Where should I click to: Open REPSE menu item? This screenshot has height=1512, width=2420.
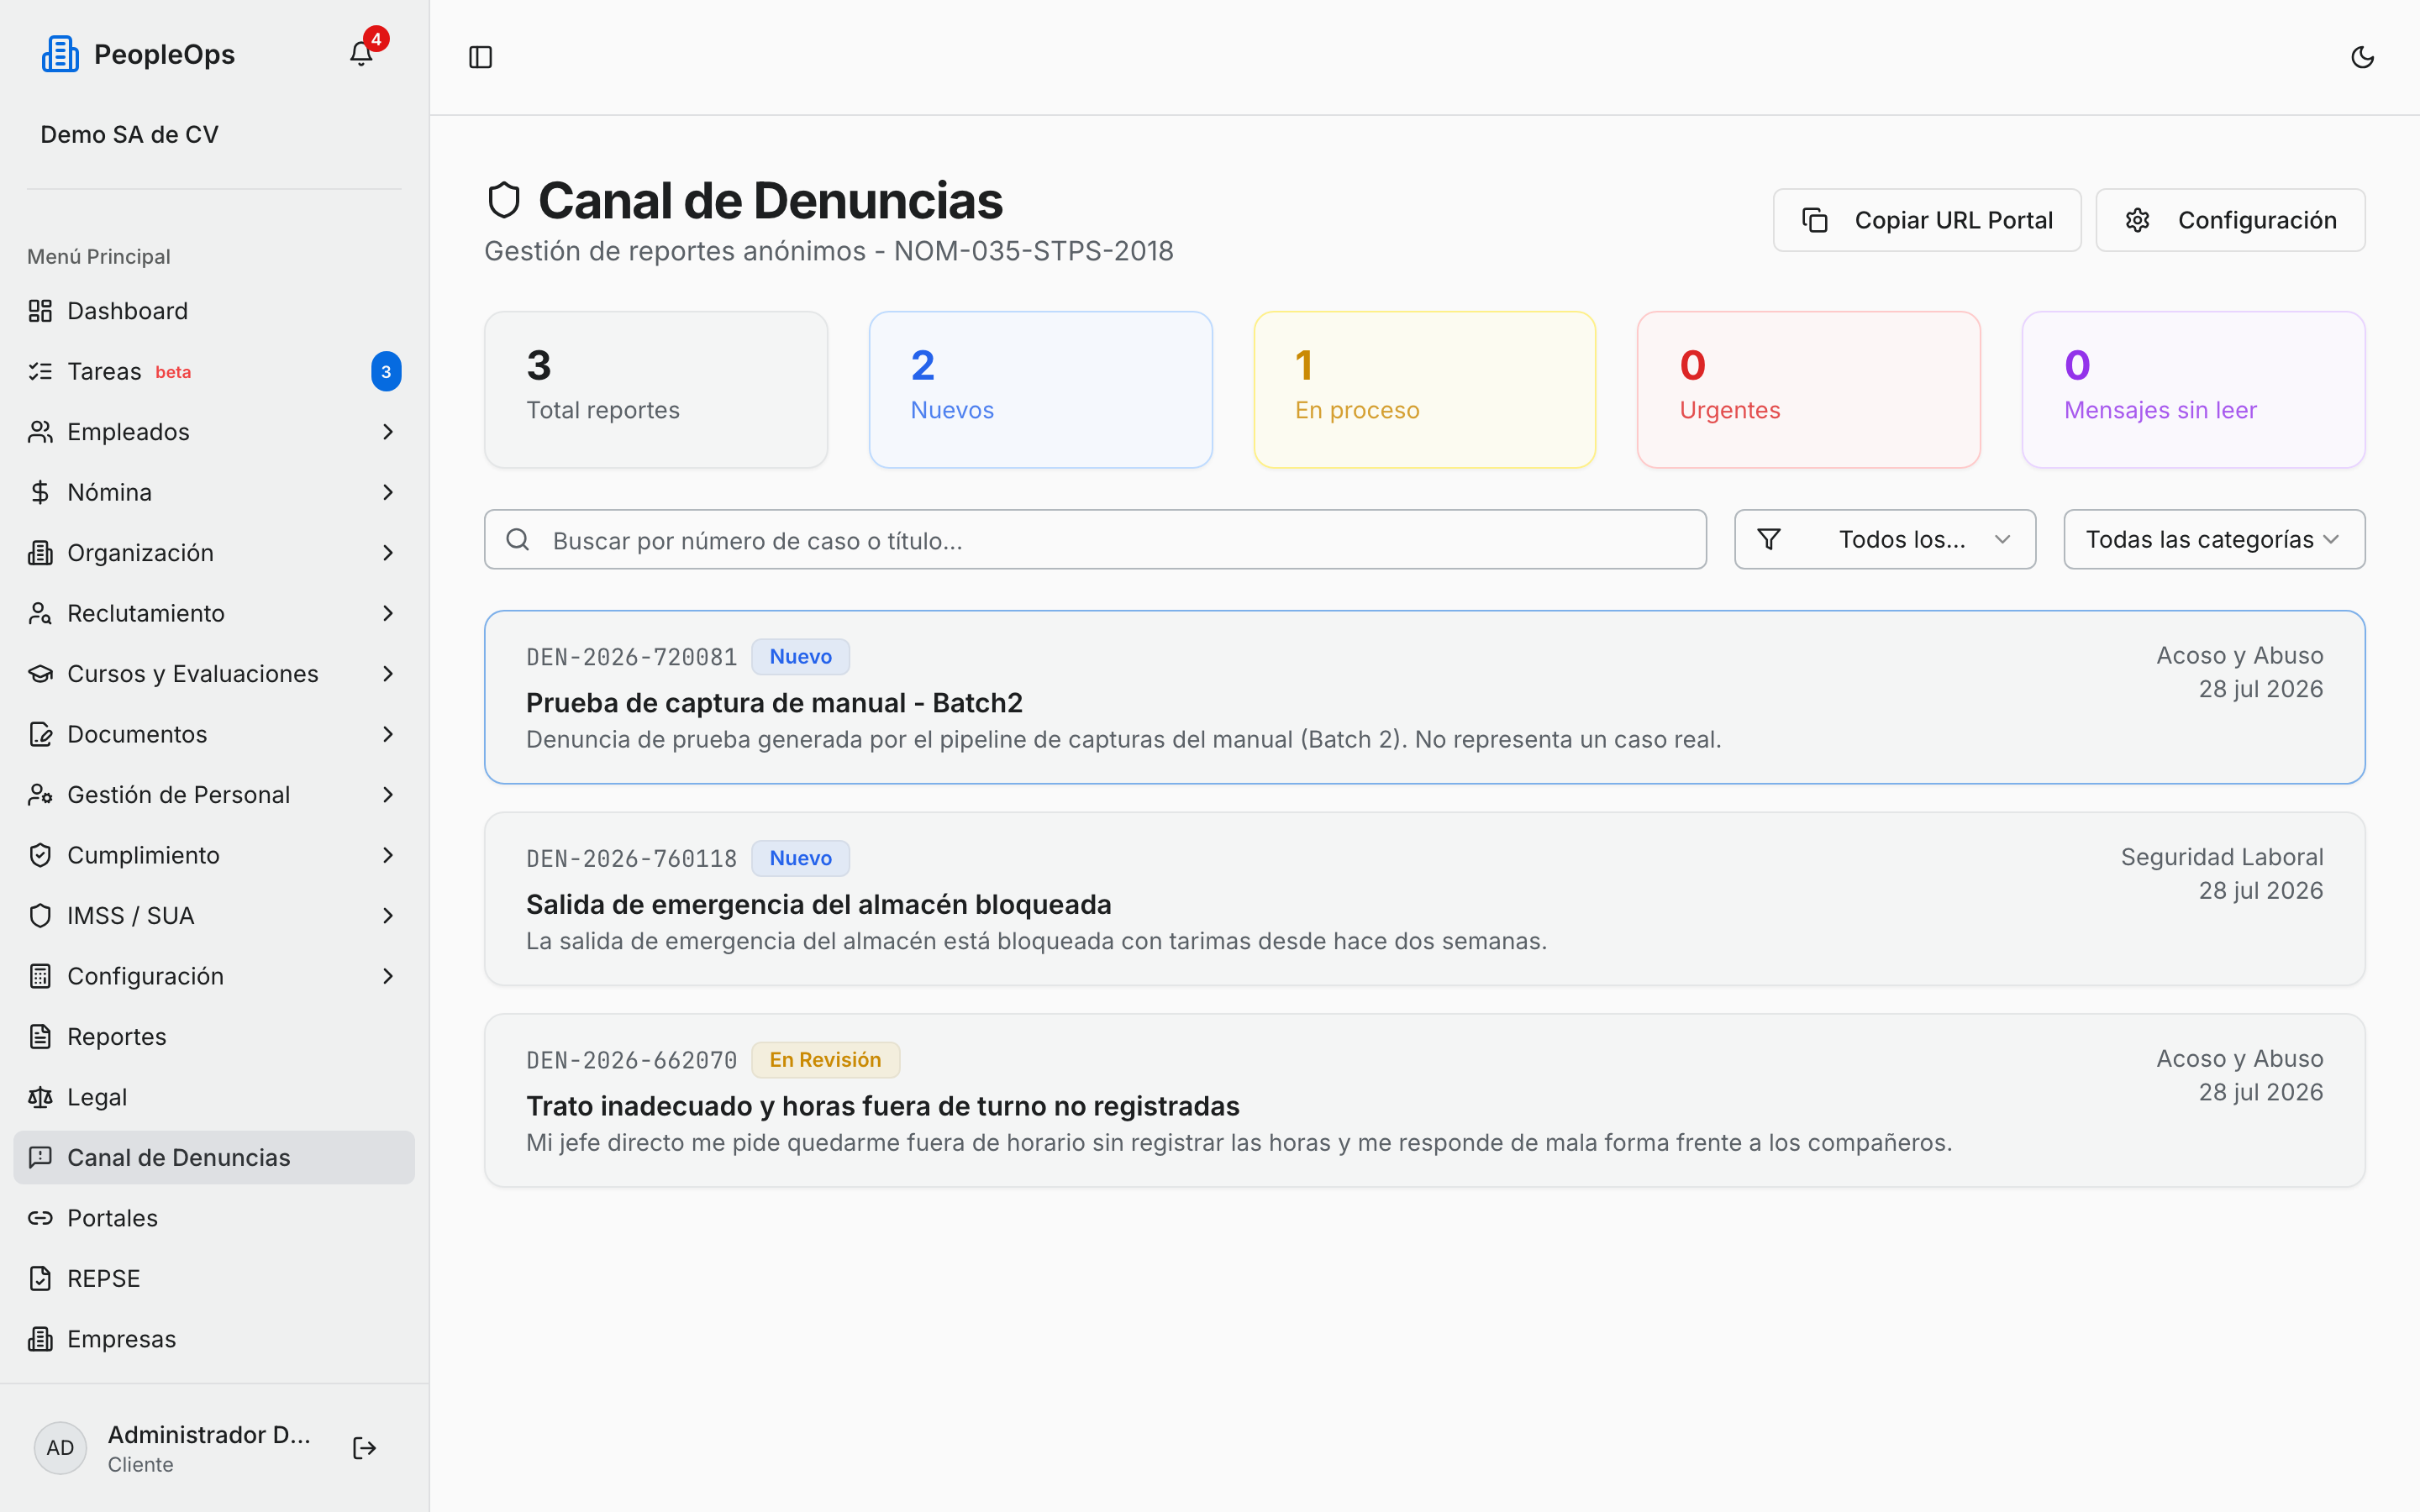(214, 1279)
